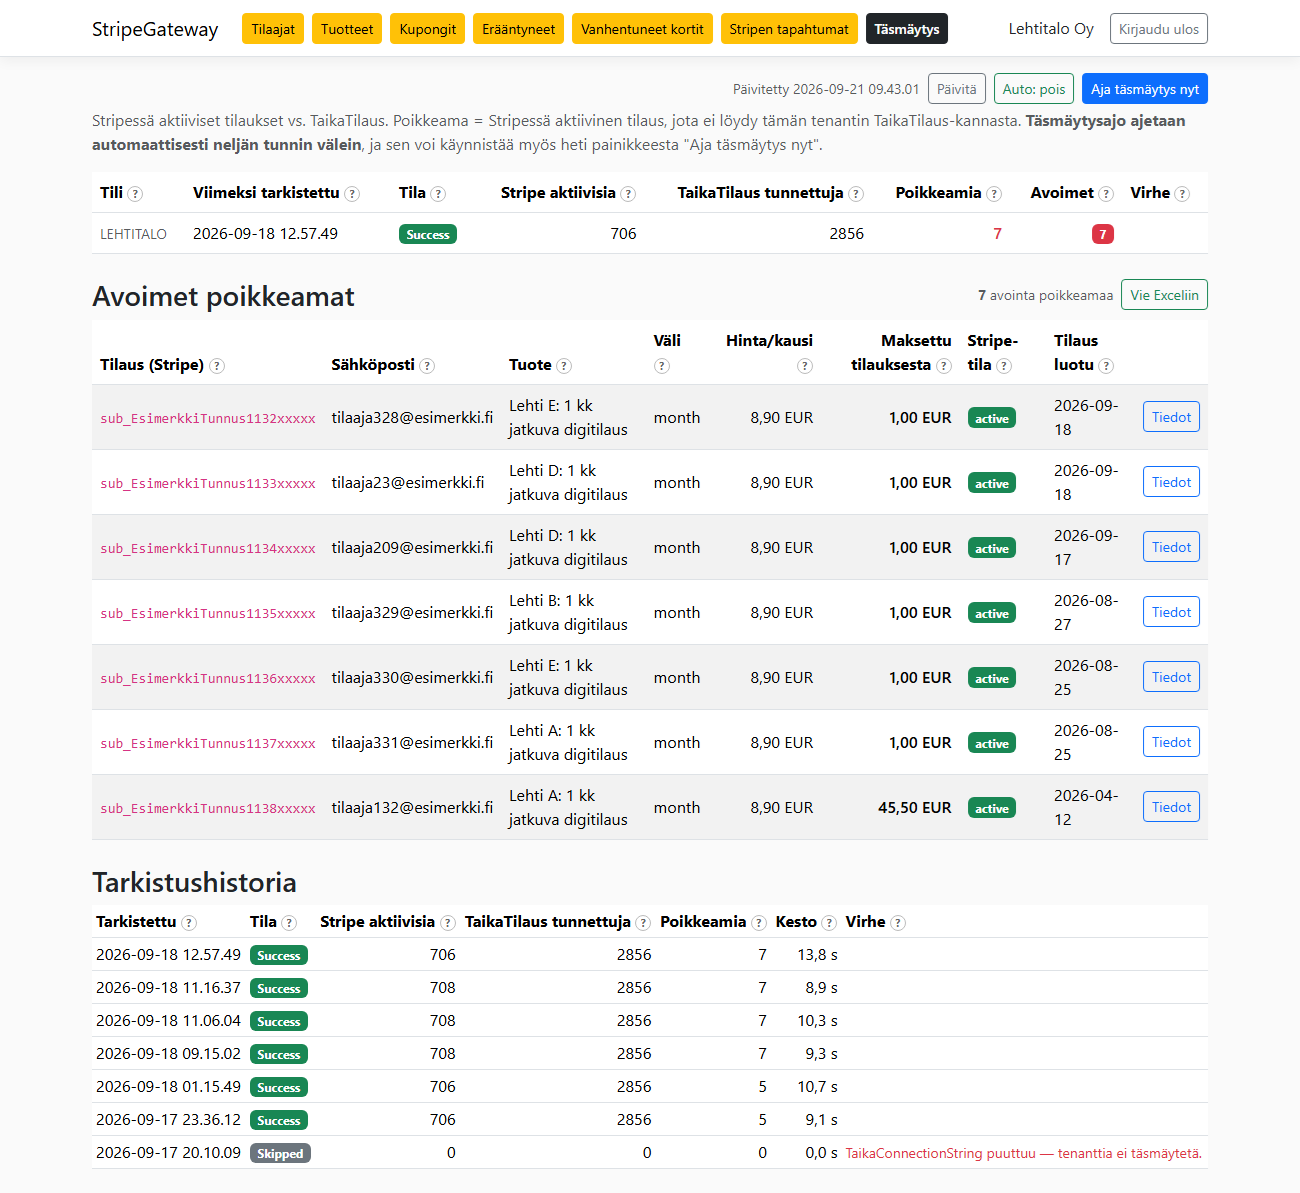
Task: Click subscription ID sub_EsimerkkiTunnus1135xxxxx
Action: tap(208, 613)
